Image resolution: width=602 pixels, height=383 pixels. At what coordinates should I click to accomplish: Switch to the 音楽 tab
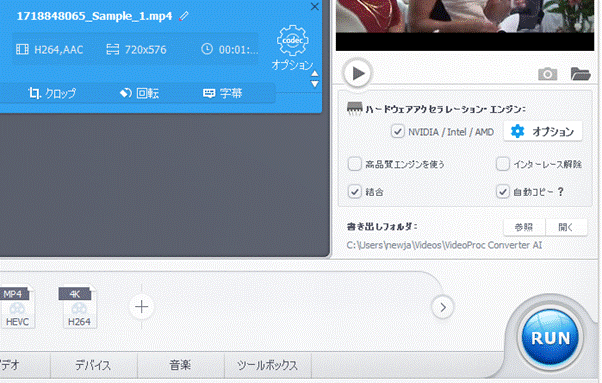tap(180, 365)
